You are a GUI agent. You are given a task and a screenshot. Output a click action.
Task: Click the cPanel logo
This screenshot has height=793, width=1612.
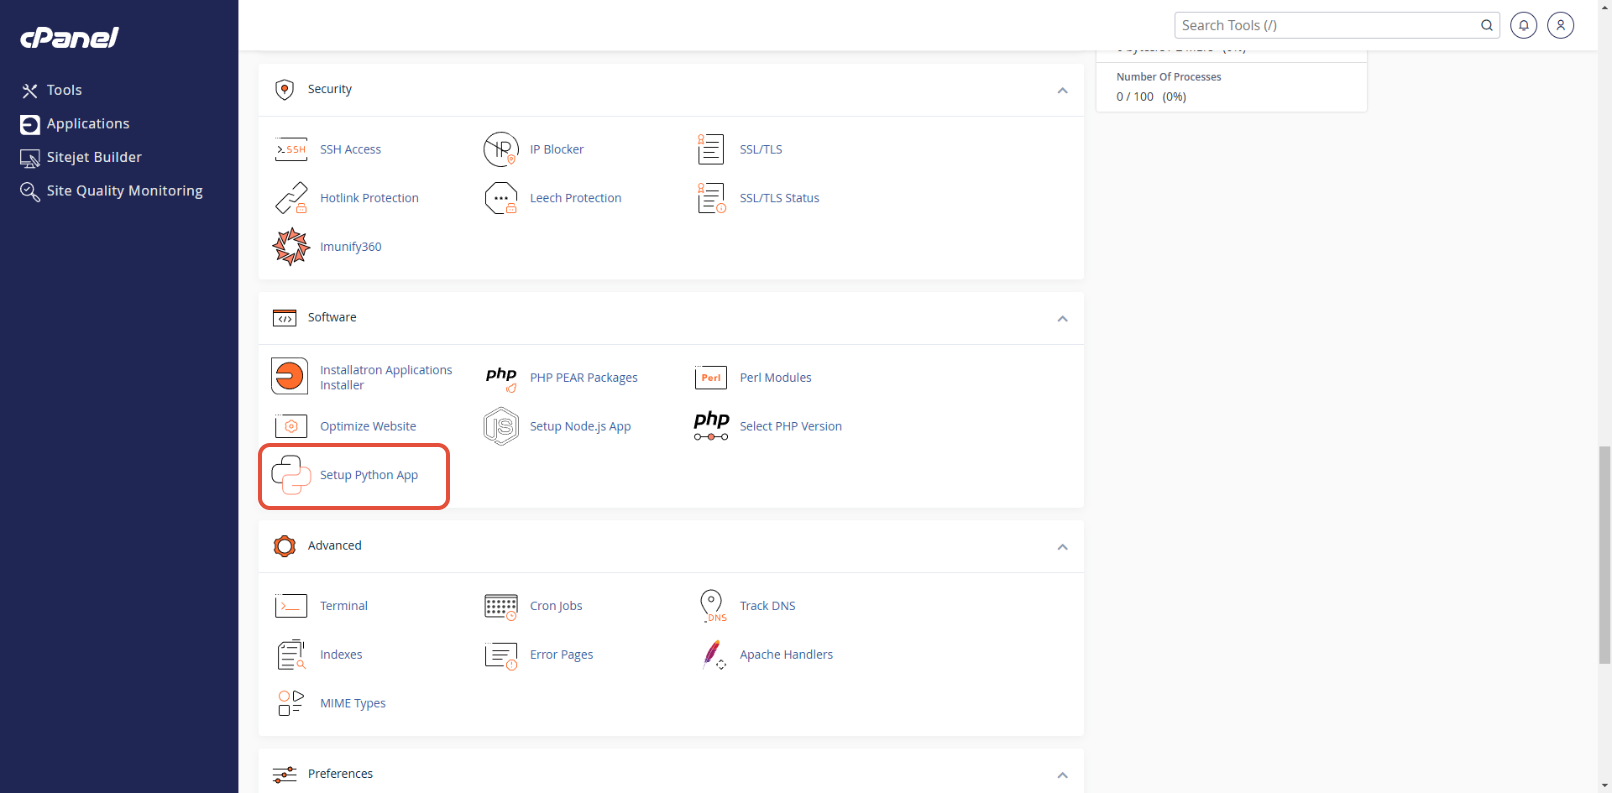click(x=70, y=38)
